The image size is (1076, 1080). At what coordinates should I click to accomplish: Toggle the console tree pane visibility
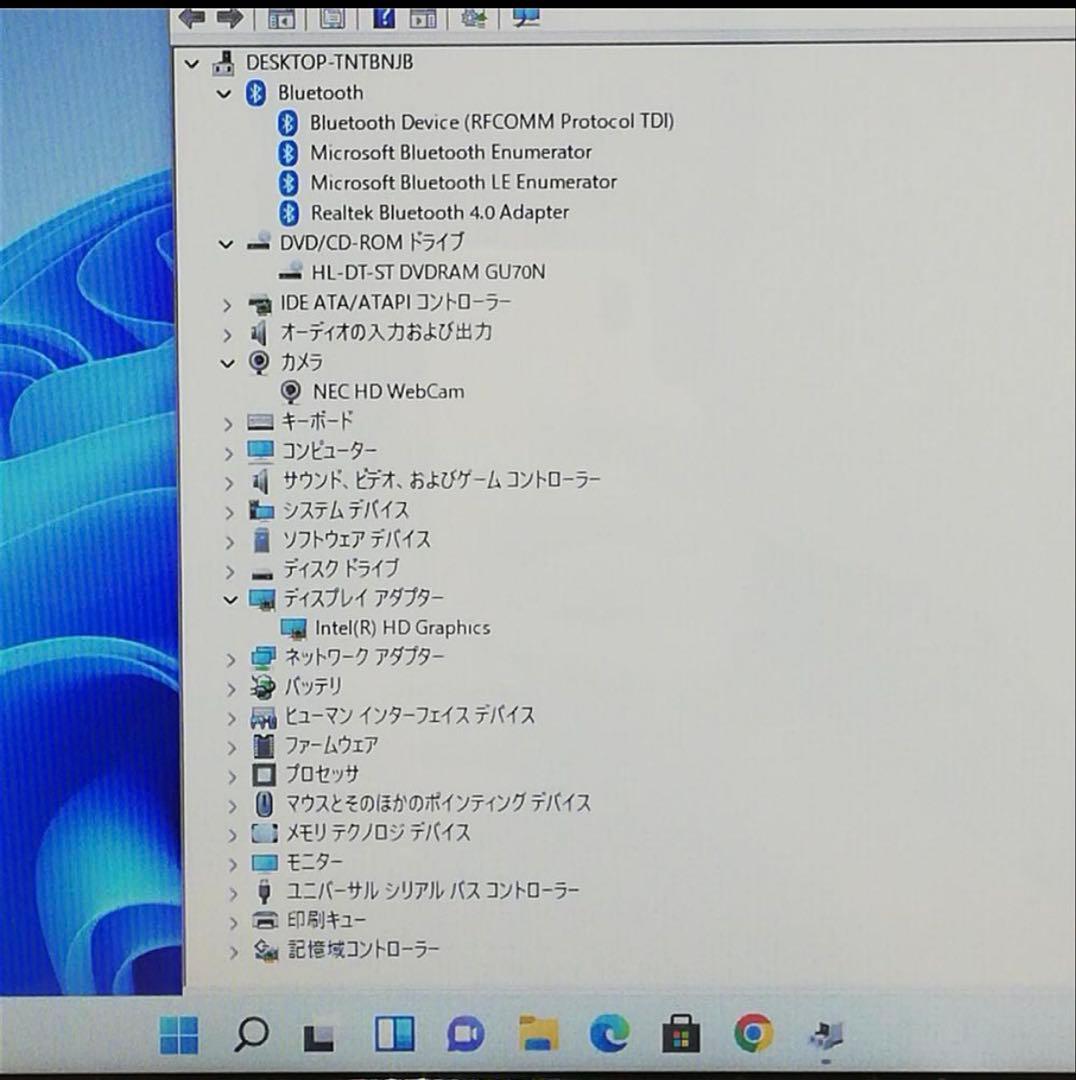[283, 17]
